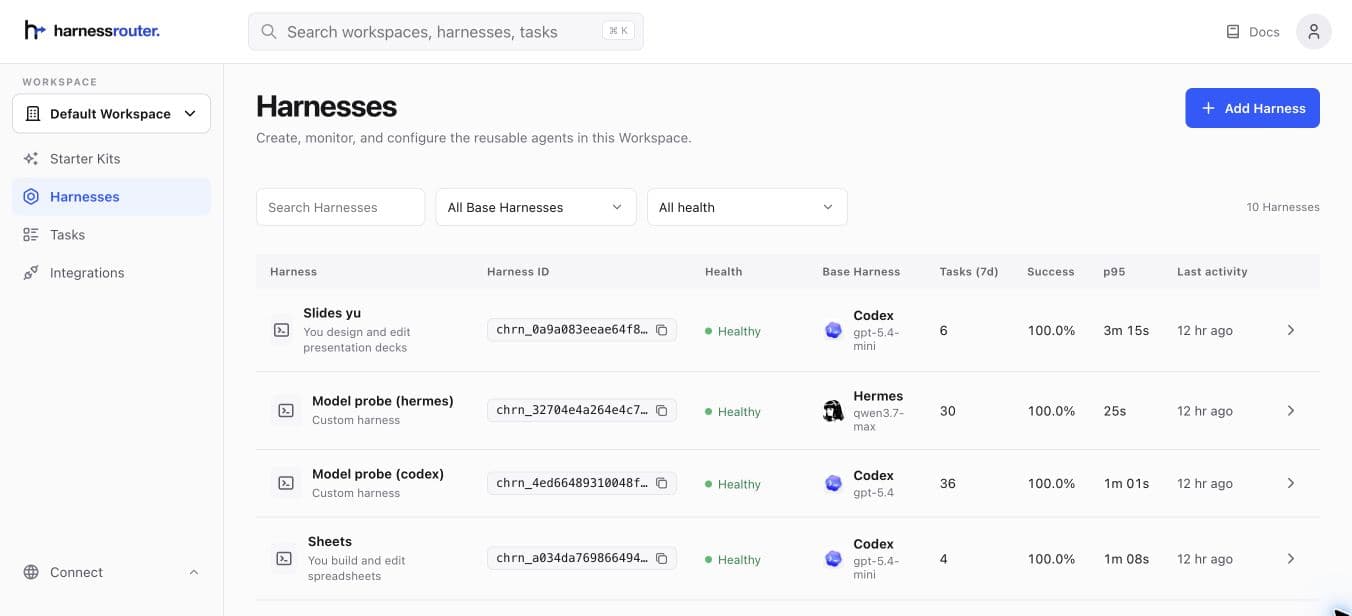Expand the Connect section chevron
The height and width of the screenshot is (616, 1352).
[194, 573]
